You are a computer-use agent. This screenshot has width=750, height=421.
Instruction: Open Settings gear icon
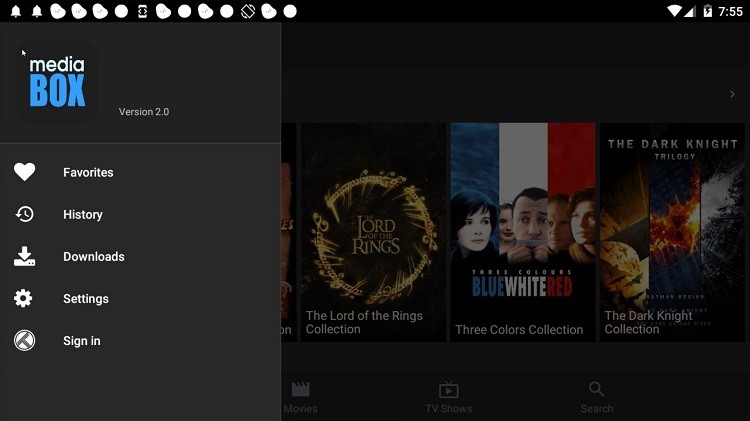tap(23, 299)
